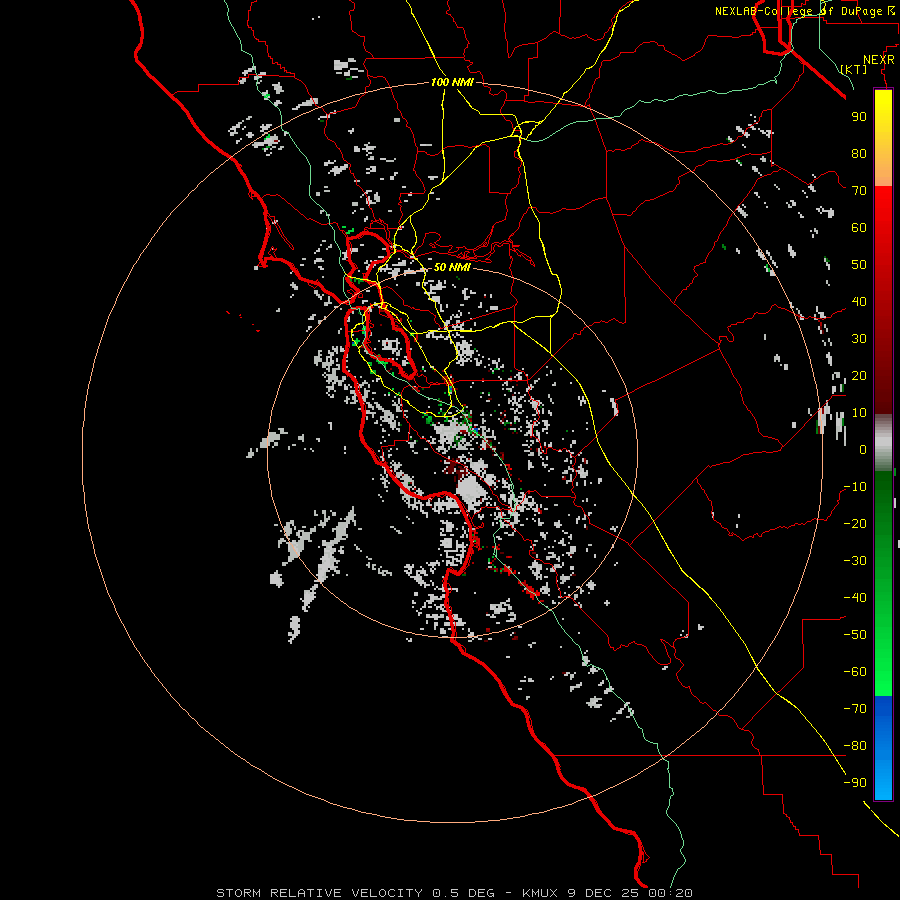The height and width of the screenshot is (900, 900).
Task: Click the "NEXLAB-College of DuPage" header text
Action: 799,11
